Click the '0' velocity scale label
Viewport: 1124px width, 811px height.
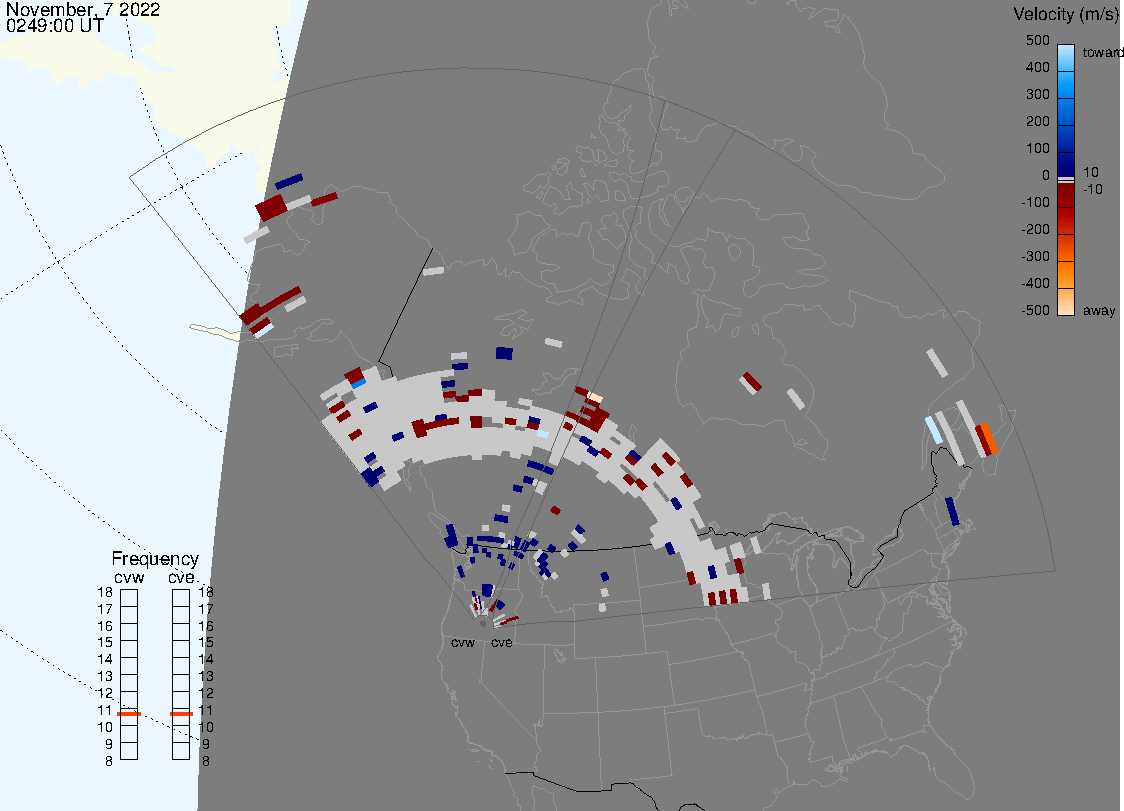coord(1046,176)
